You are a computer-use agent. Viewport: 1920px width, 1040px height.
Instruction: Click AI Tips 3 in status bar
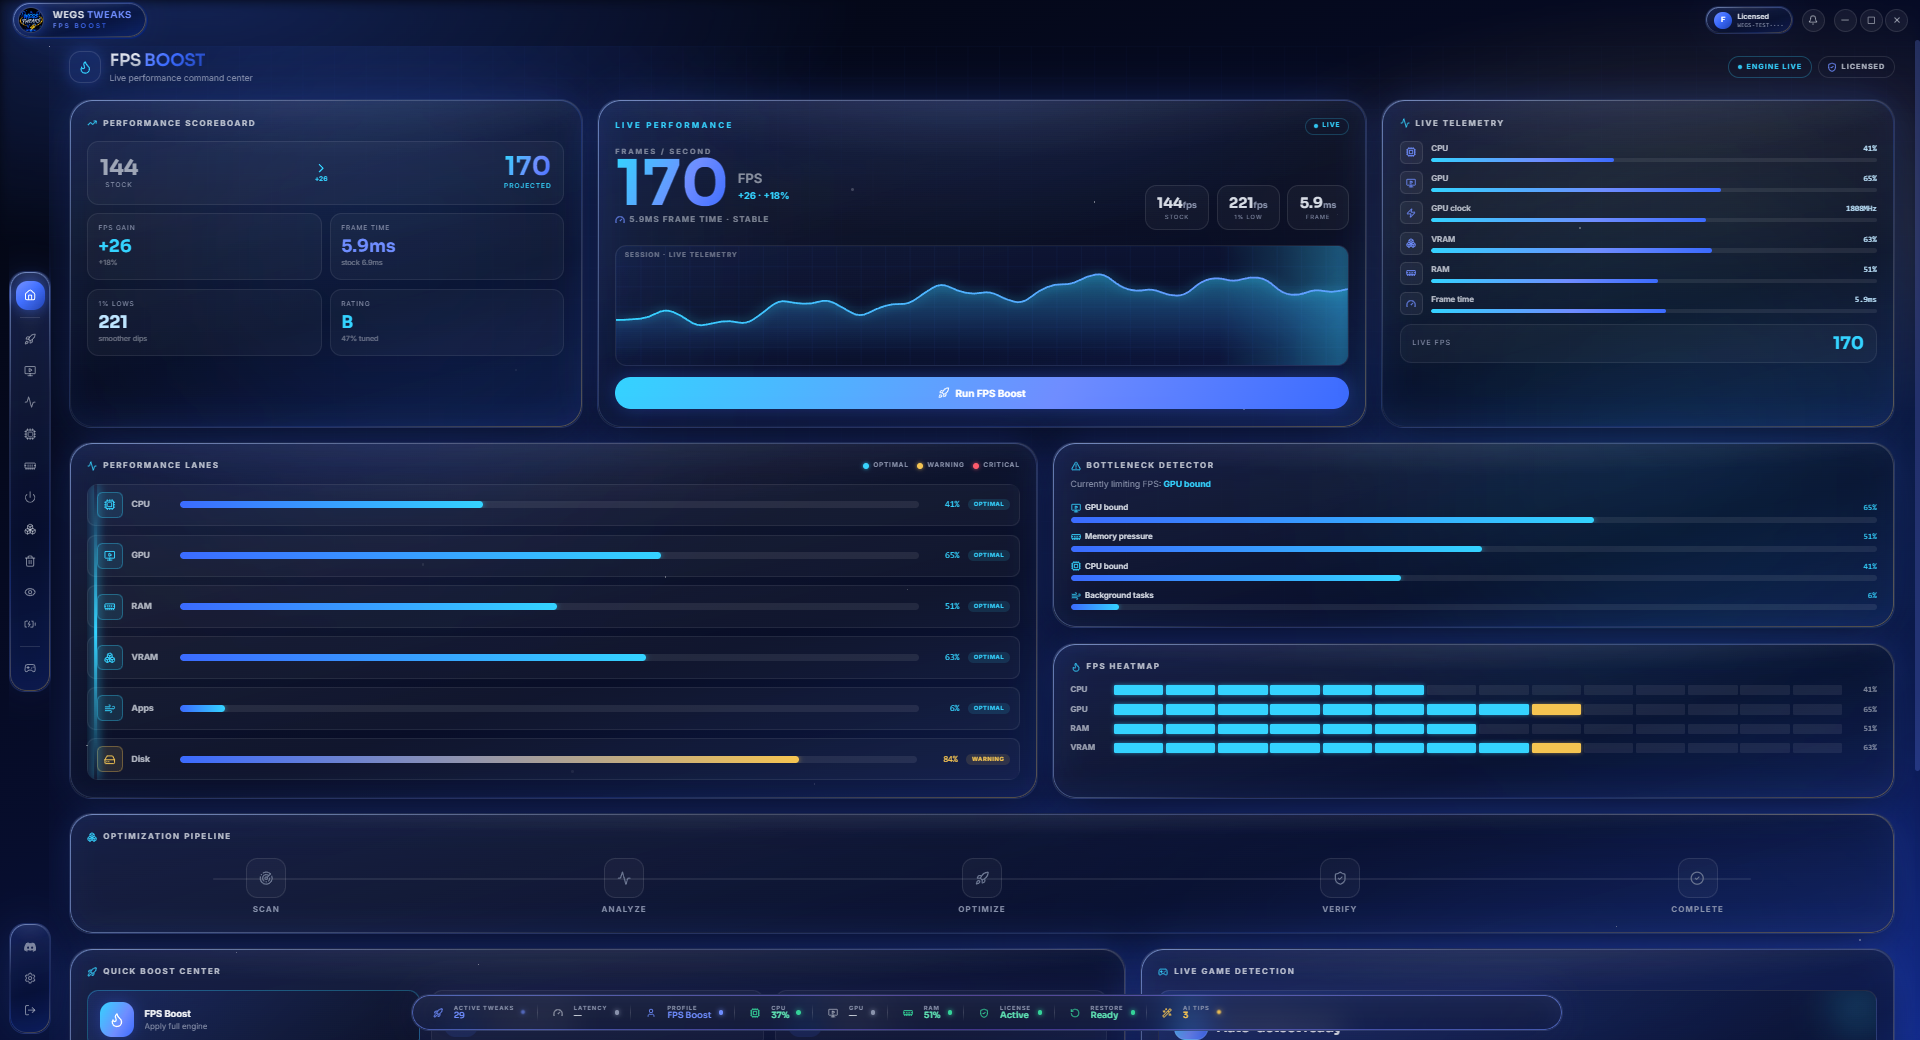[1192, 1012]
